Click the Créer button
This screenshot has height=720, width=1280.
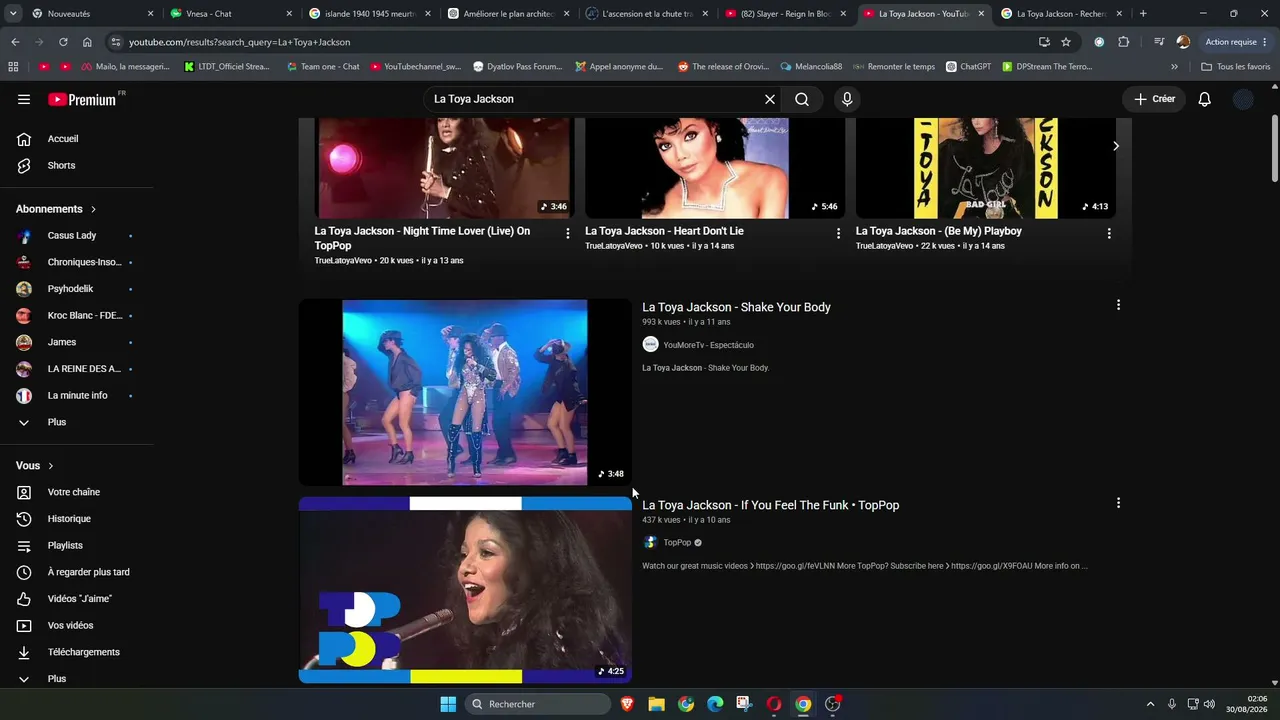[x=1154, y=99]
